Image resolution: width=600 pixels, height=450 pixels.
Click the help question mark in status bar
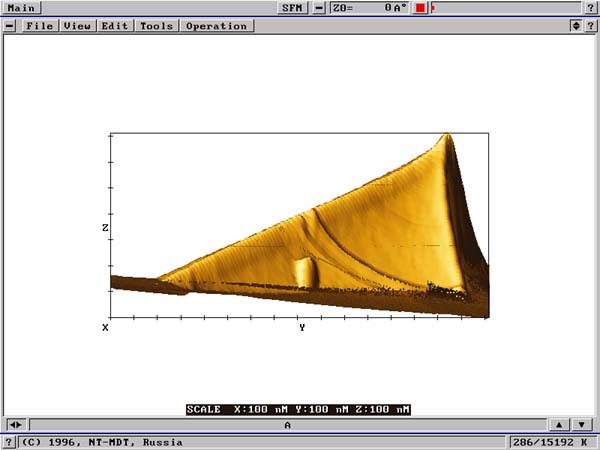[x=9, y=441]
